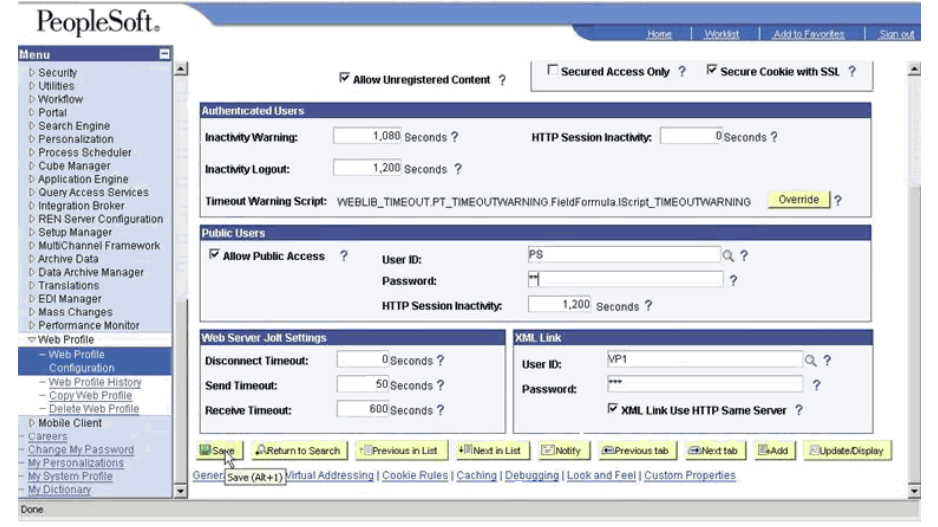This screenshot has width=938, height=527.
Task: Expand the Mobile Client menu folder
Action: [x=32, y=422]
